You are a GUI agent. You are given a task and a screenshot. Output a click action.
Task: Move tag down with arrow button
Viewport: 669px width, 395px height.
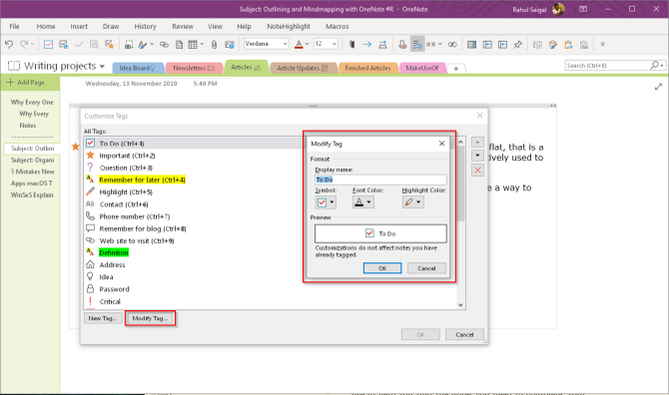477,155
